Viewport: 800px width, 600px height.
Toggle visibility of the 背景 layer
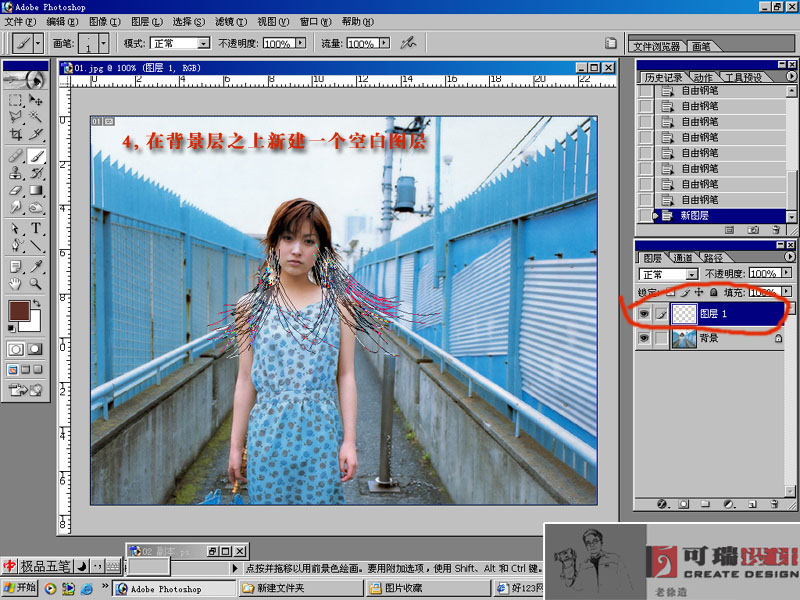click(644, 339)
